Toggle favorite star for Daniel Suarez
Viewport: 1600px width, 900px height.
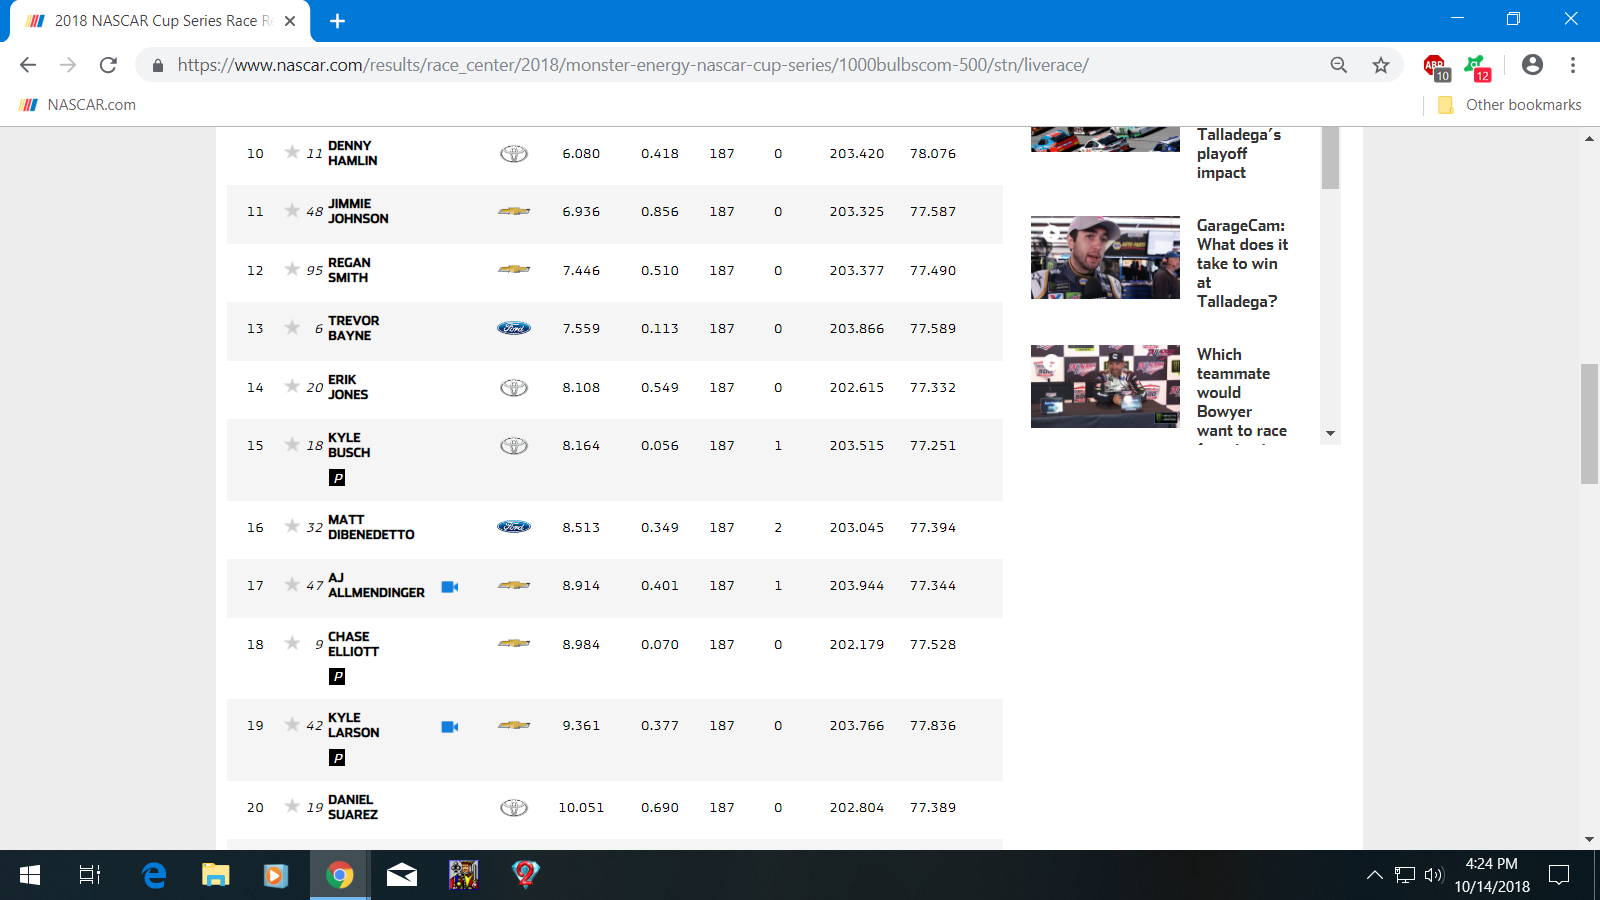coord(292,806)
